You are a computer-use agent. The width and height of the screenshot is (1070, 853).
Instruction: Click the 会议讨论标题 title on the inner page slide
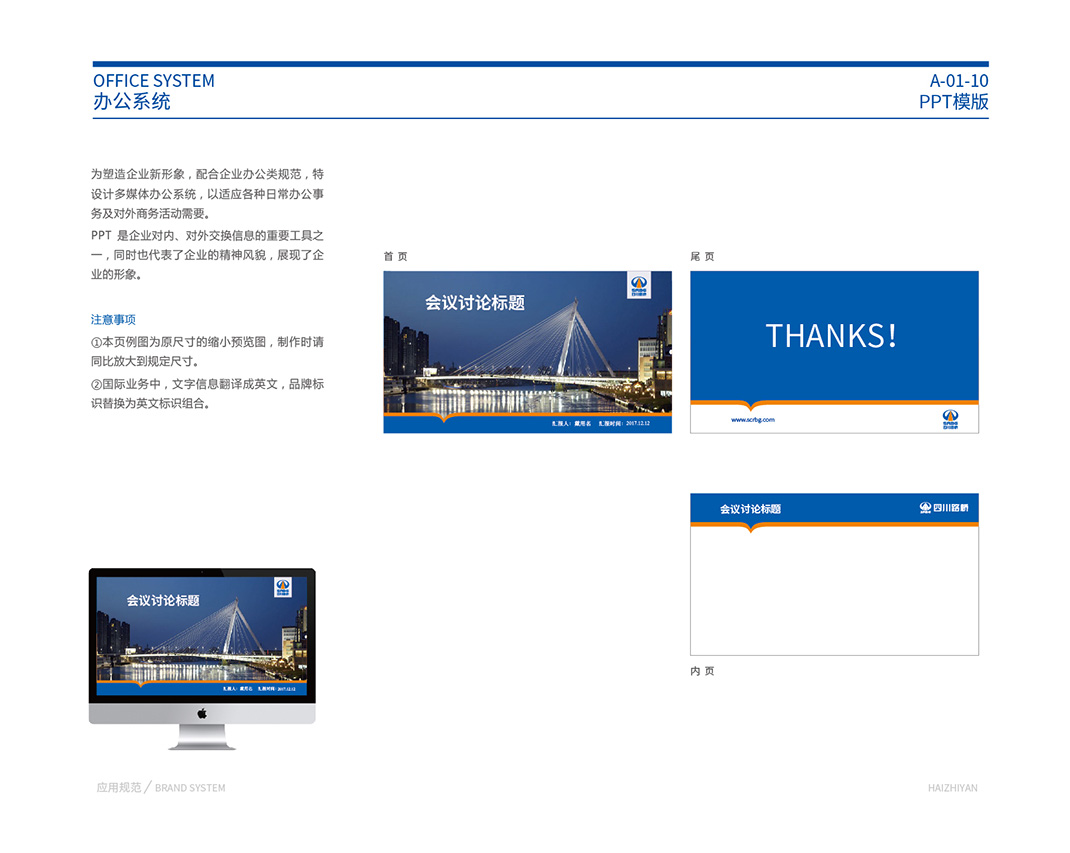click(x=750, y=509)
